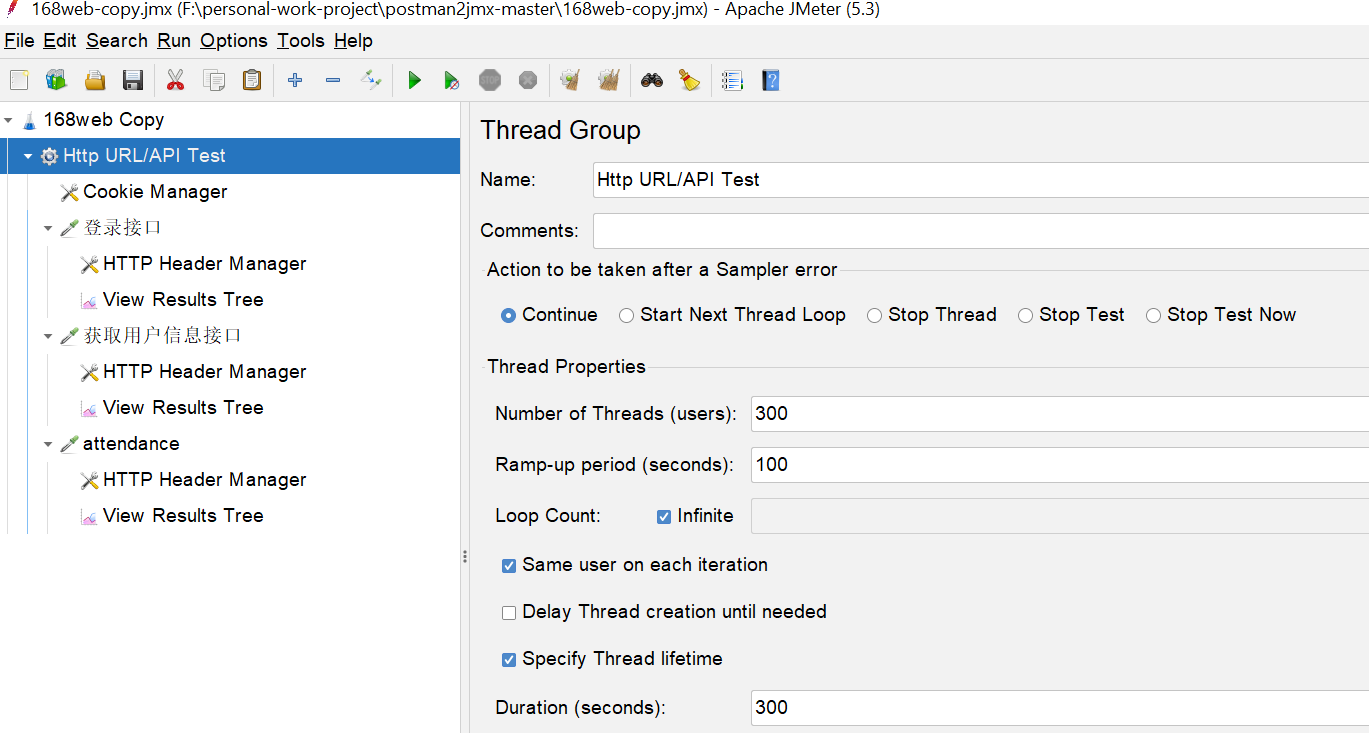This screenshot has width=1369, height=733.
Task: Select View Results Tree under 获取用户信息接口
Action: click(x=183, y=408)
